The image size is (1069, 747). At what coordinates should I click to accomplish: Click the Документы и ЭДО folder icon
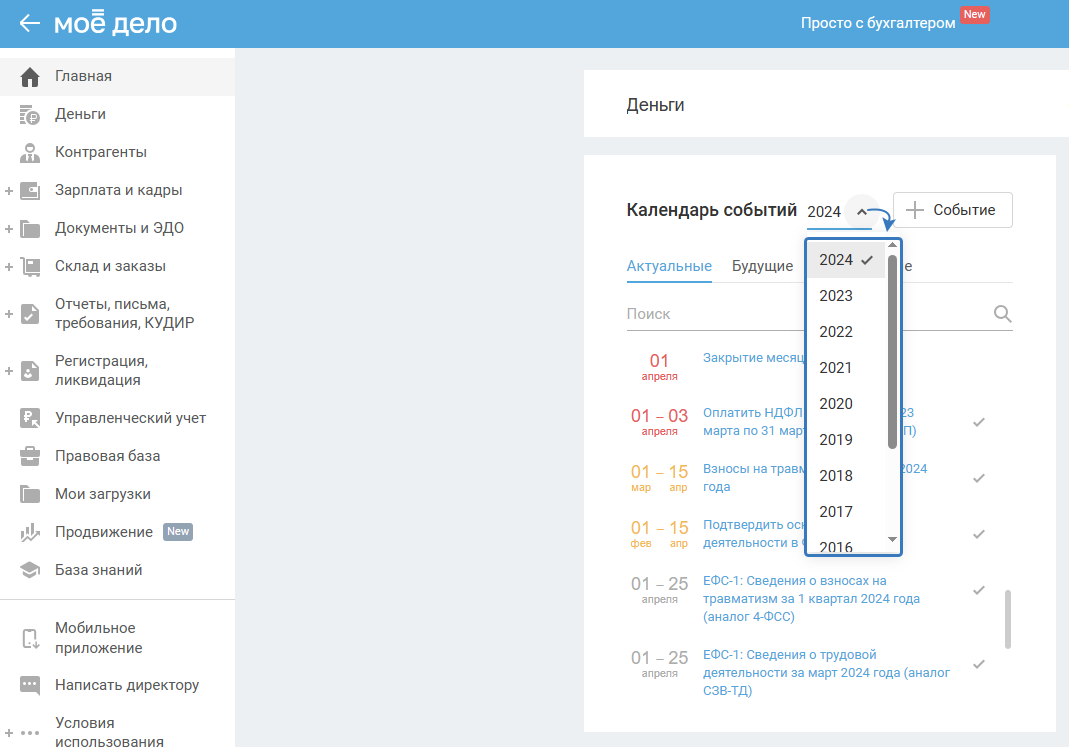pyautogui.click(x=30, y=229)
